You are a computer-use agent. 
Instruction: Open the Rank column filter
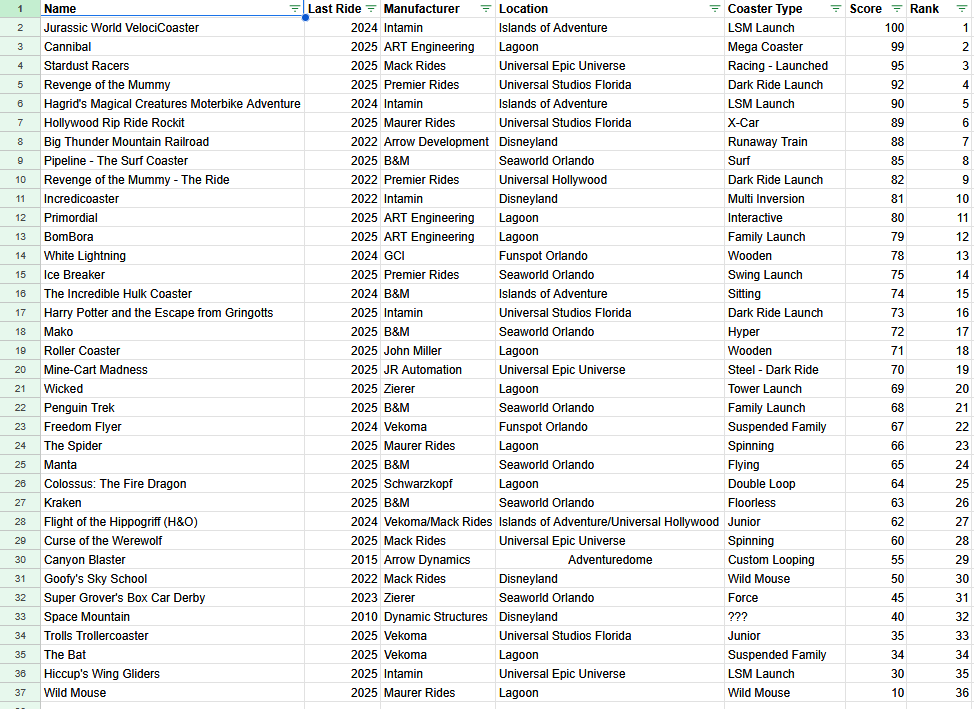[962, 9]
